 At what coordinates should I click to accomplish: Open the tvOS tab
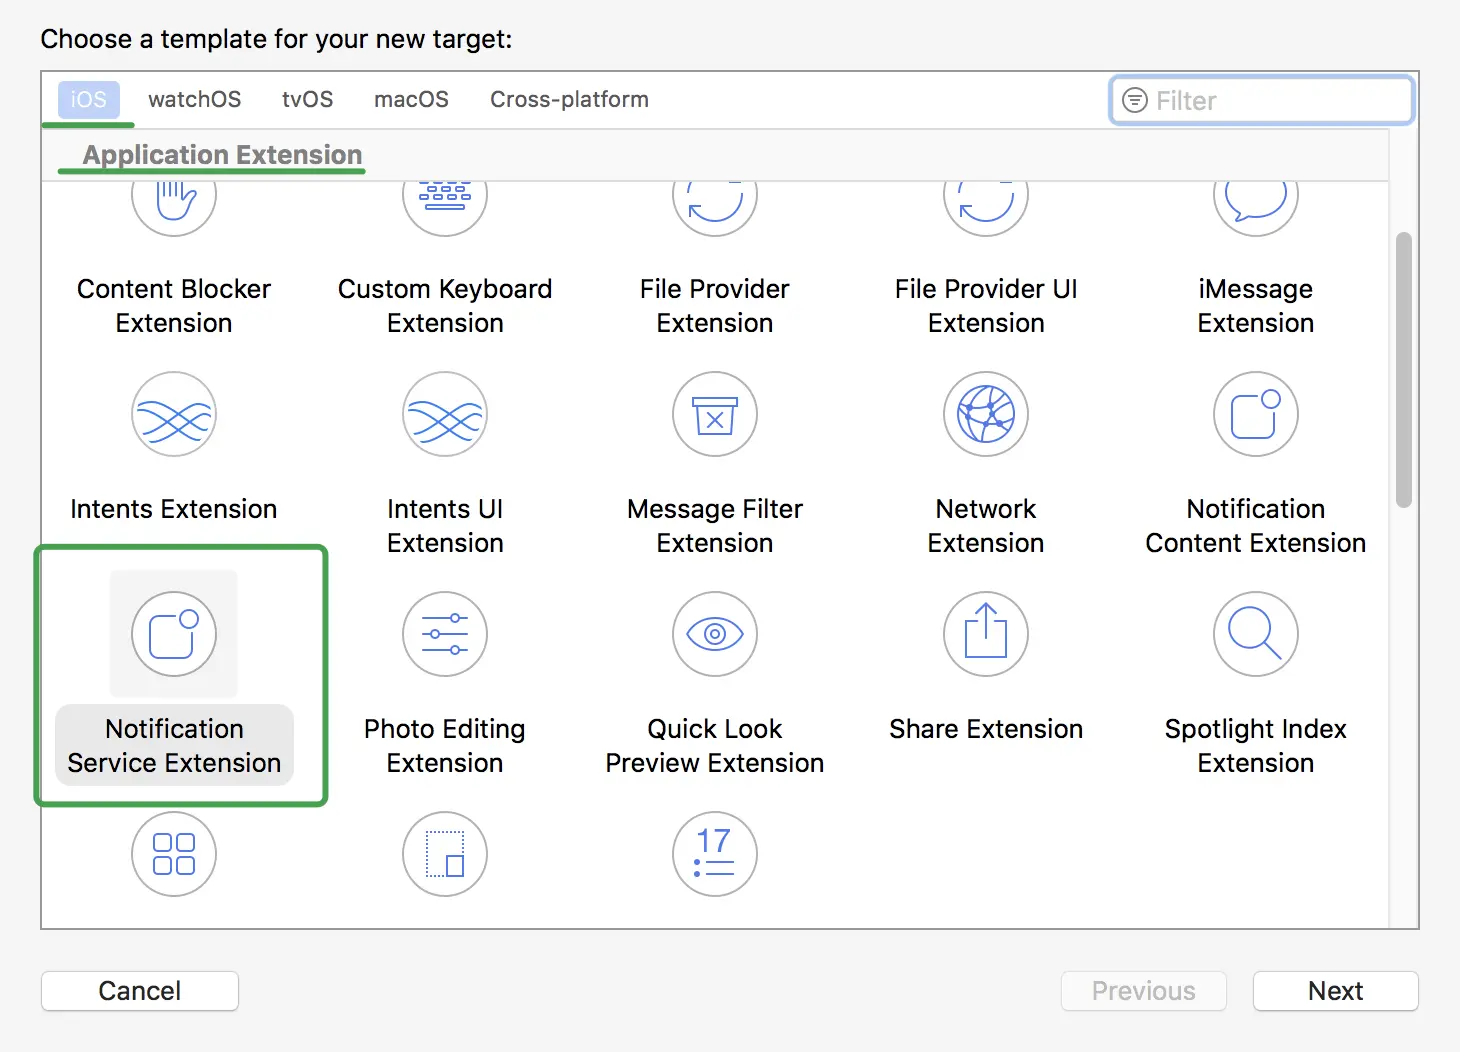(307, 100)
